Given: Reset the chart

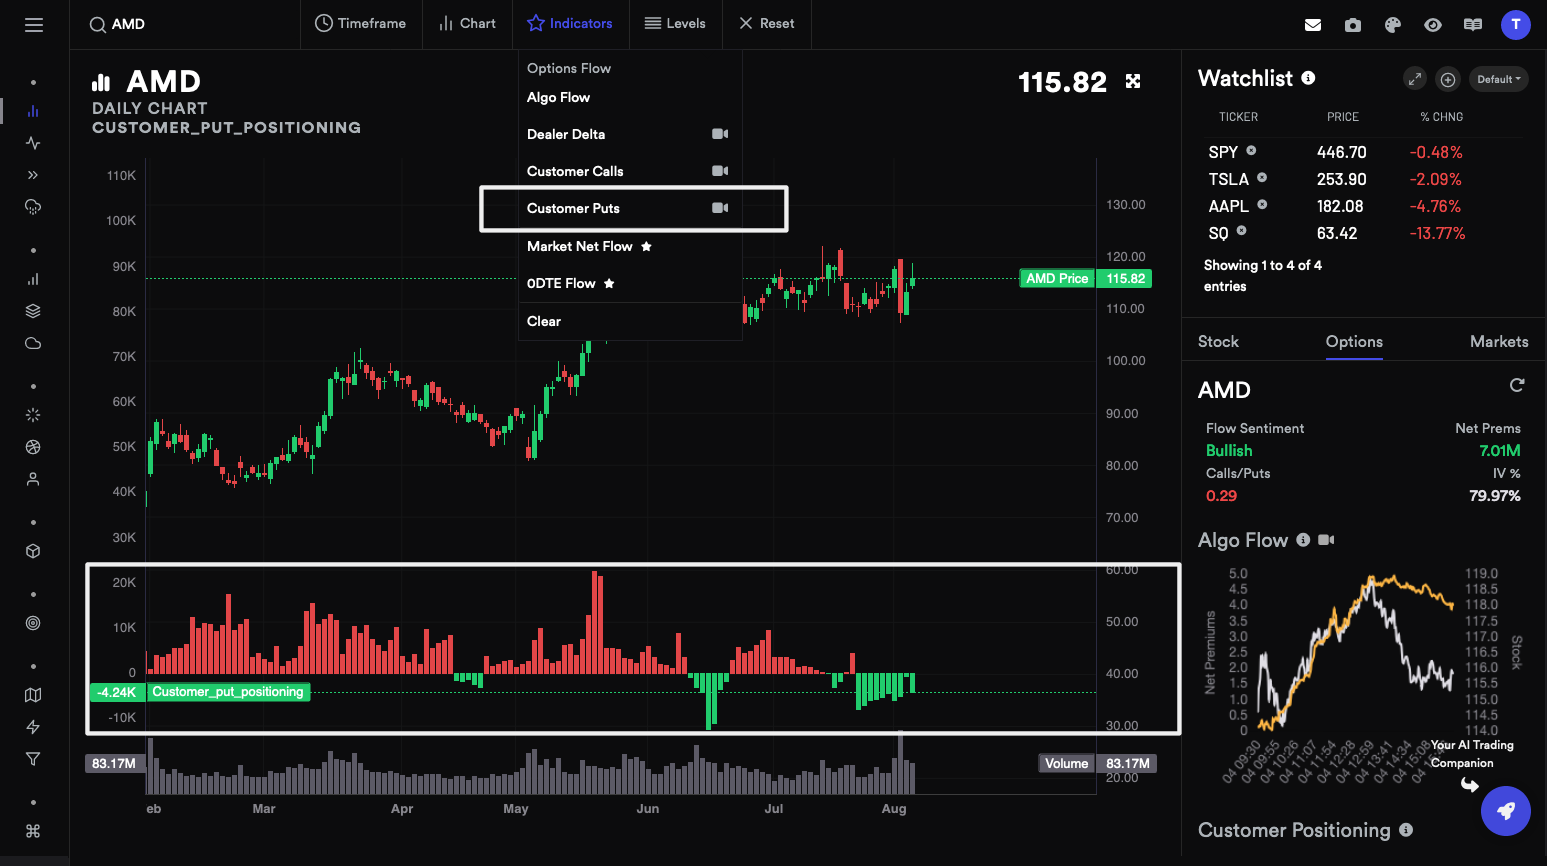Looking at the screenshot, I should 767,24.
